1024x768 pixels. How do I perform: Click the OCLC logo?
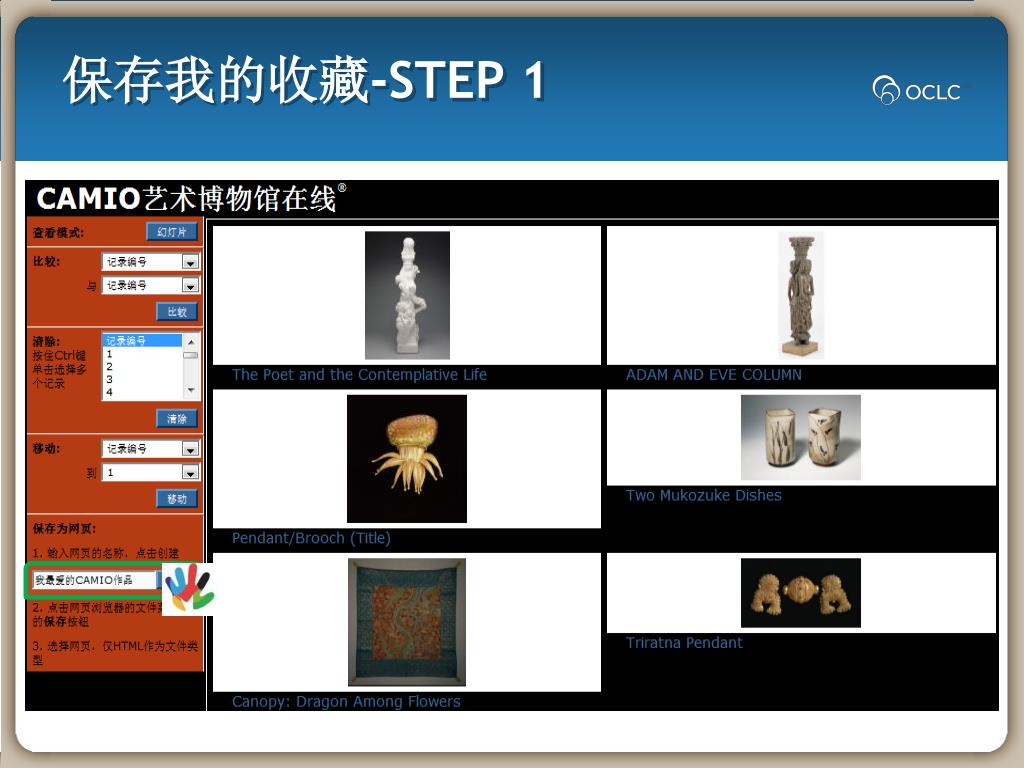pyautogui.click(x=917, y=90)
